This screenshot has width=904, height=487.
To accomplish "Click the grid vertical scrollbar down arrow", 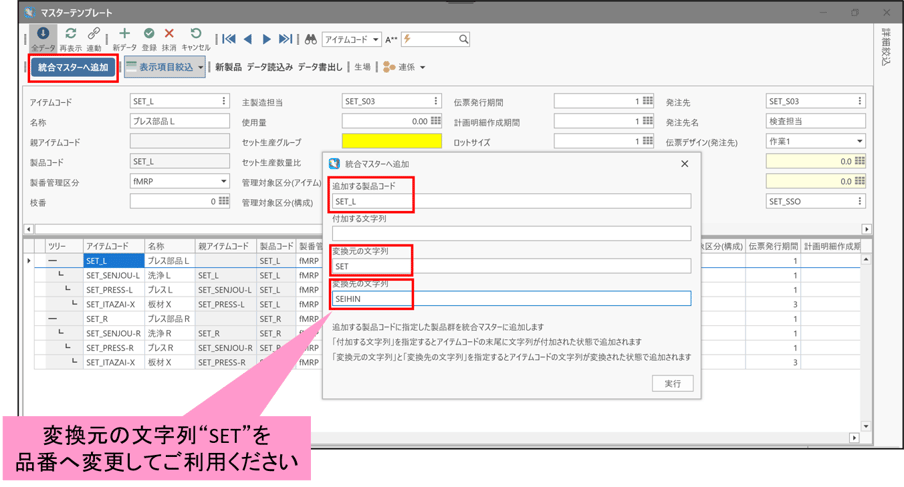I will click(x=866, y=426).
